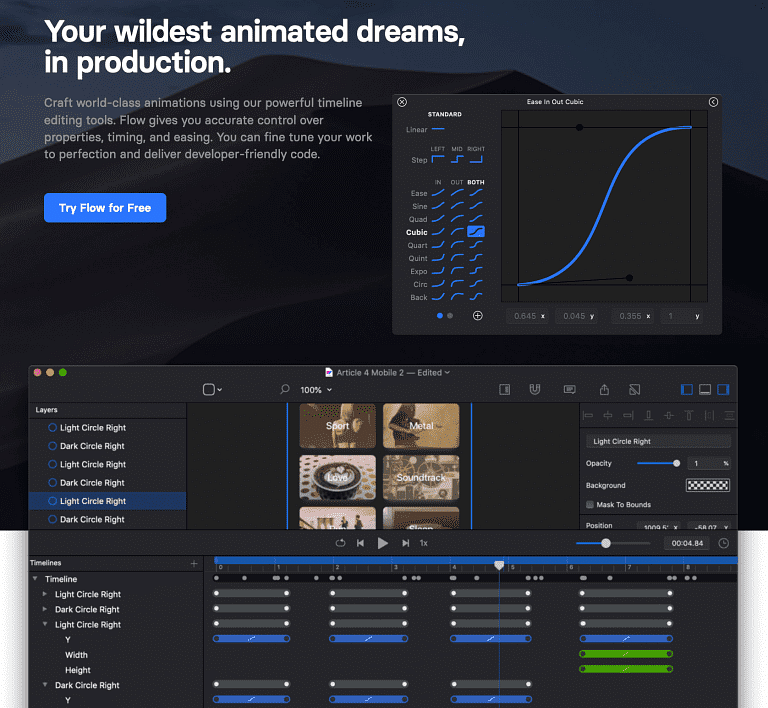Screen dimensions: 768x708
Task: Jump to the previous keyframe/start button
Action: 360,543
